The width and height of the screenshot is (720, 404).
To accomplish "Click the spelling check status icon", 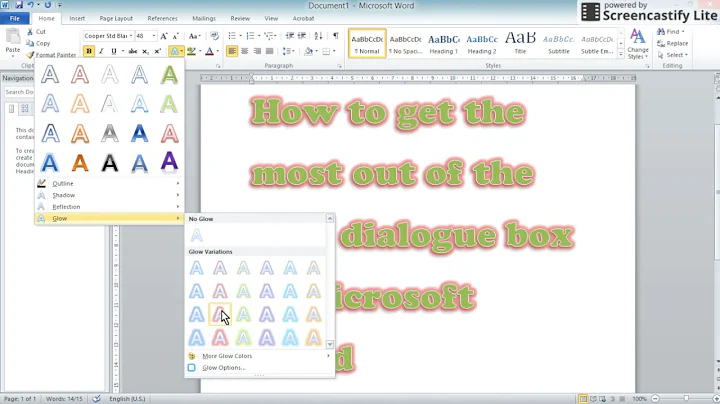I will tap(96, 399).
